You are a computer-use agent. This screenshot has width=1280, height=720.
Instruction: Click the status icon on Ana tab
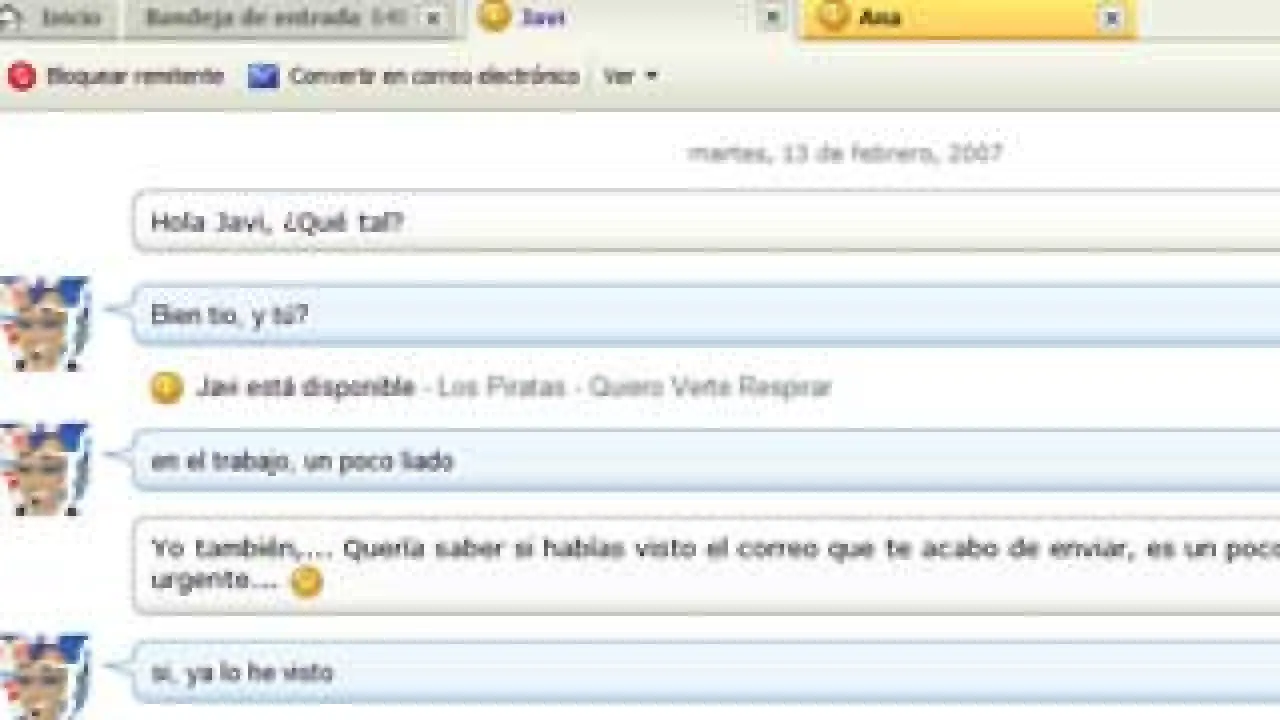pos(833,17)
